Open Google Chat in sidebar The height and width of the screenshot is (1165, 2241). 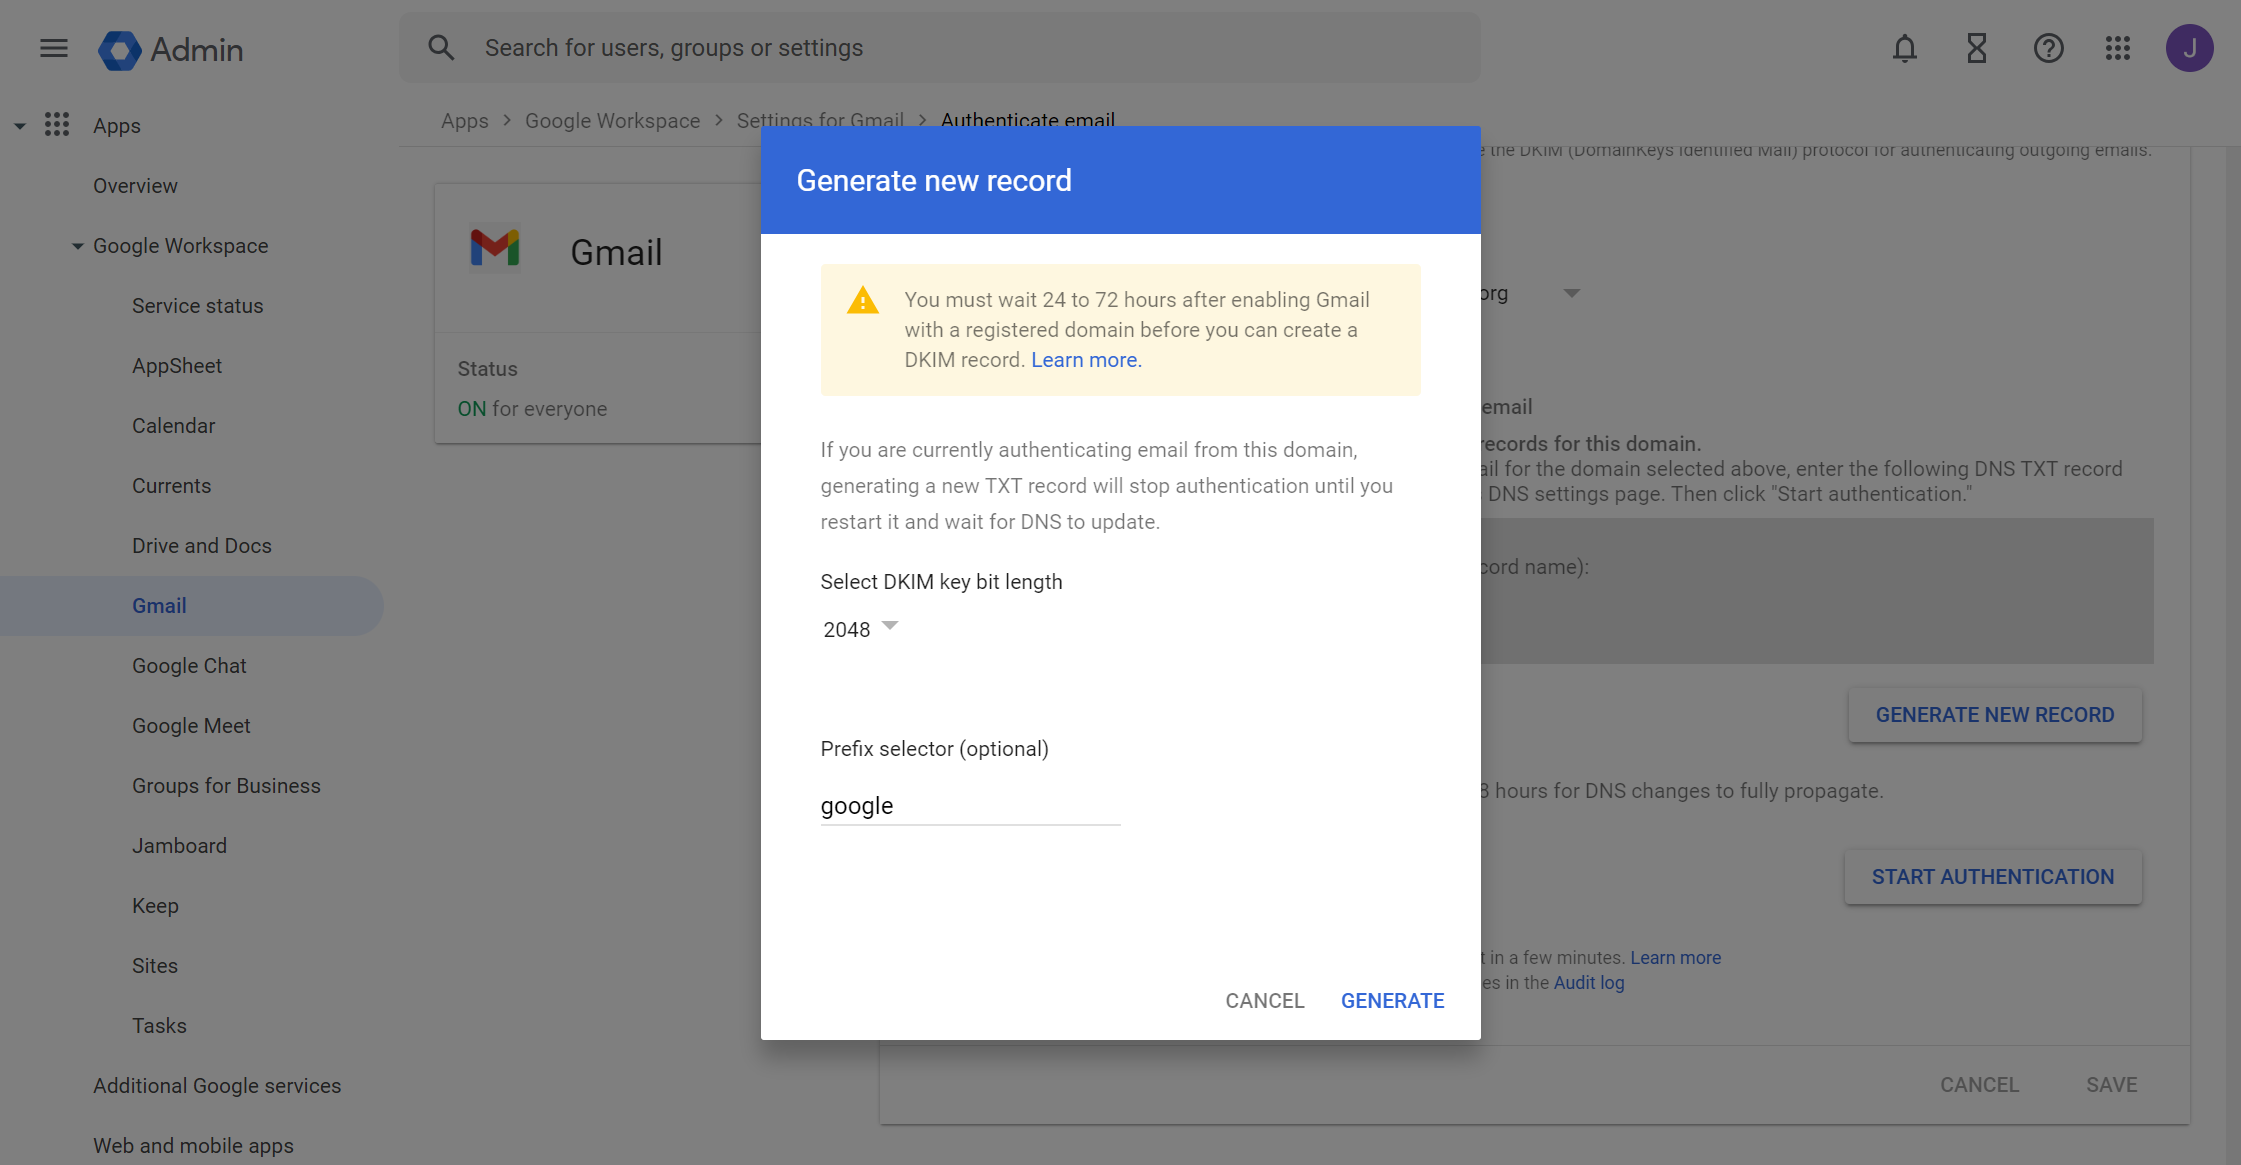click(x=189, y=666)
